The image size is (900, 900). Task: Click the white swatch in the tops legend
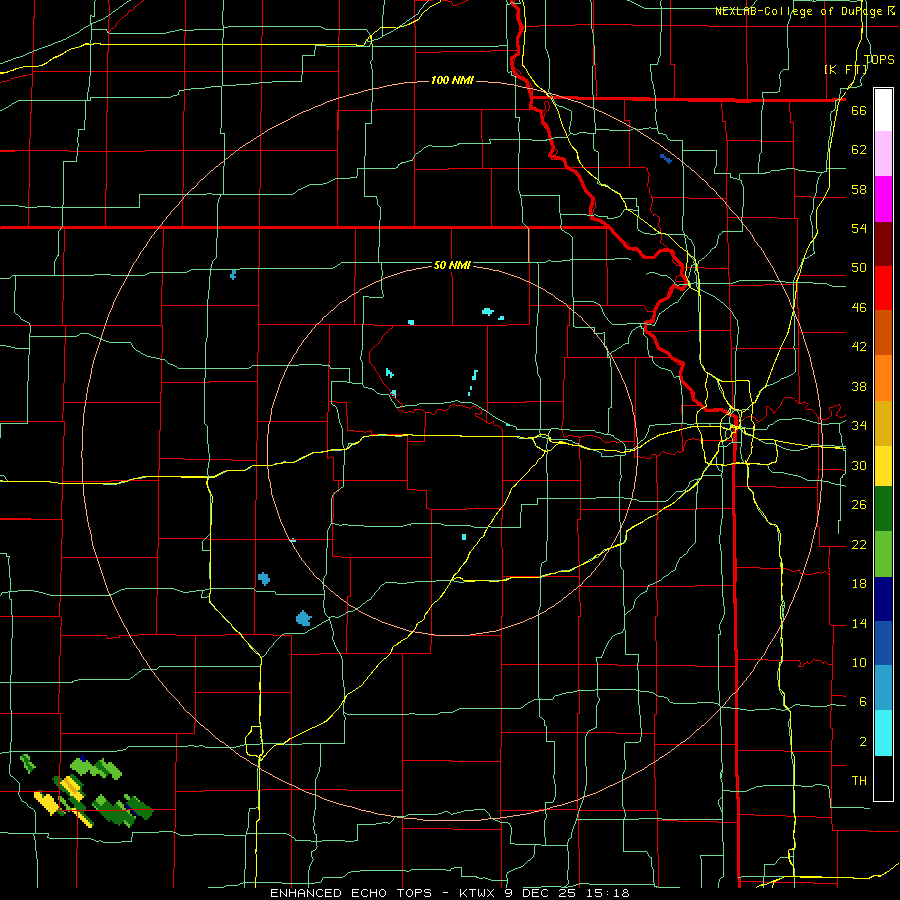pos(883,110)
